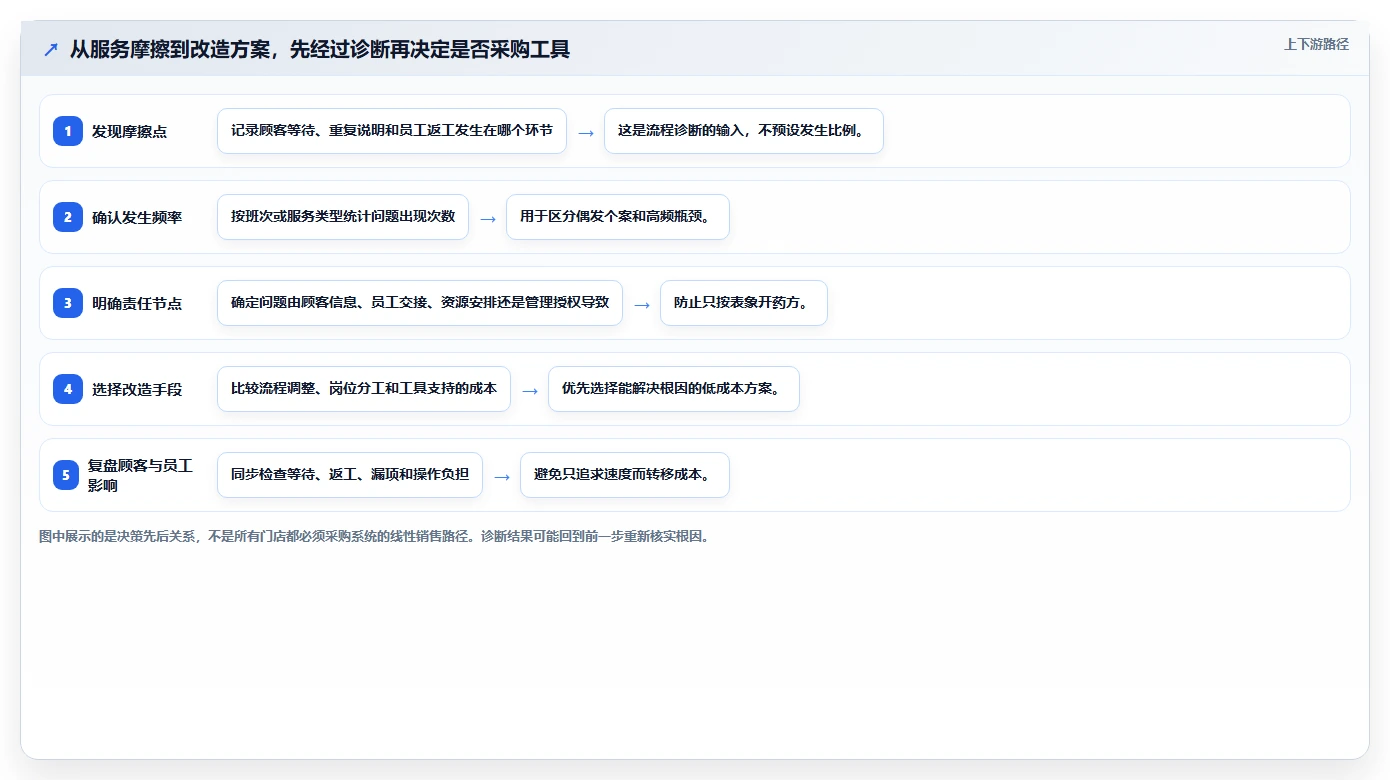Viewport: 1390px width, 780px height.
Task: Open the 比较流程调整、岗位分工 card
Action: coord(364,389)
